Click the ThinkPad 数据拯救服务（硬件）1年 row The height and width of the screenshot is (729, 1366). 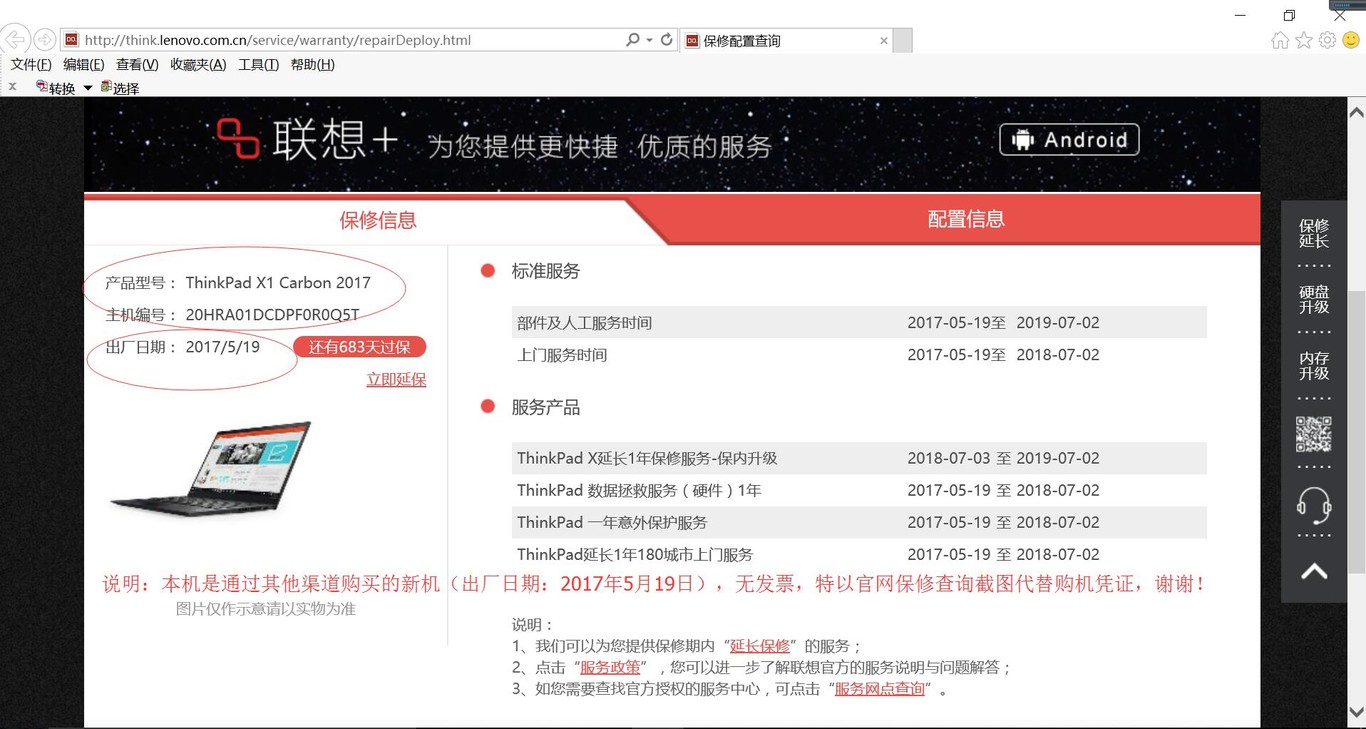coord(859,490)
